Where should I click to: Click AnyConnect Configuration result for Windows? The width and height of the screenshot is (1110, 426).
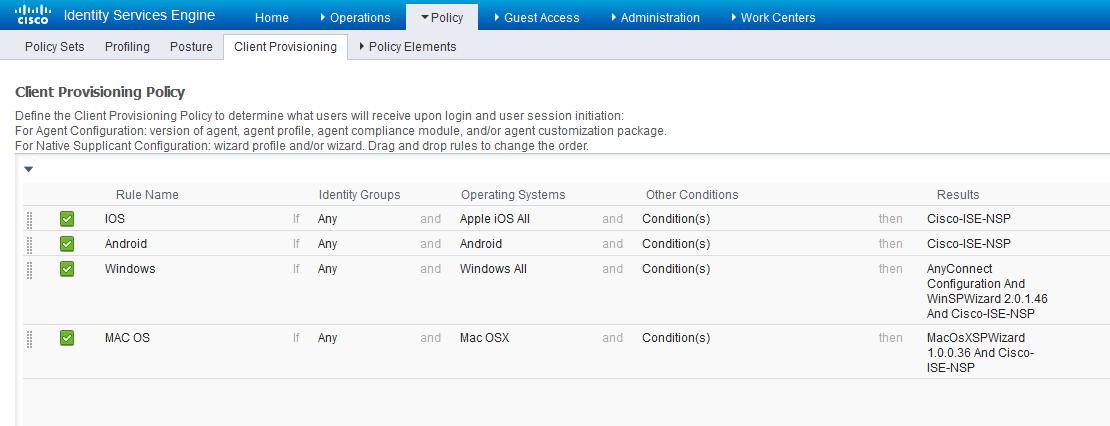(986, 292)
